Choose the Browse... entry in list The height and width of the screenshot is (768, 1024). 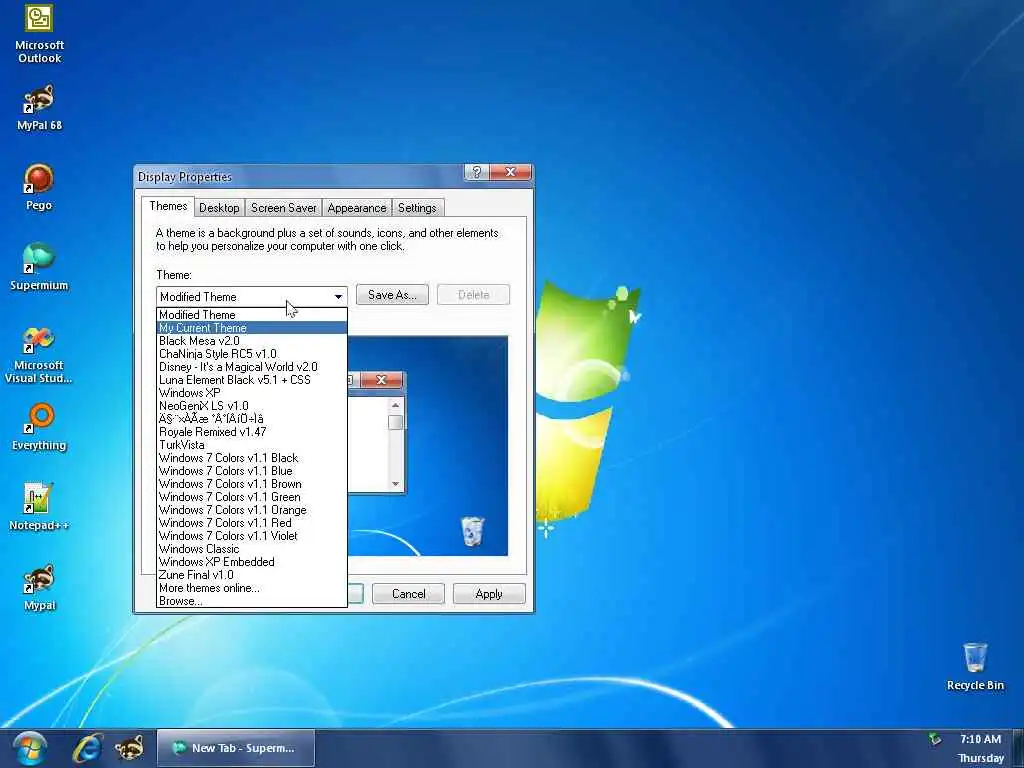(x=252, y=601)
